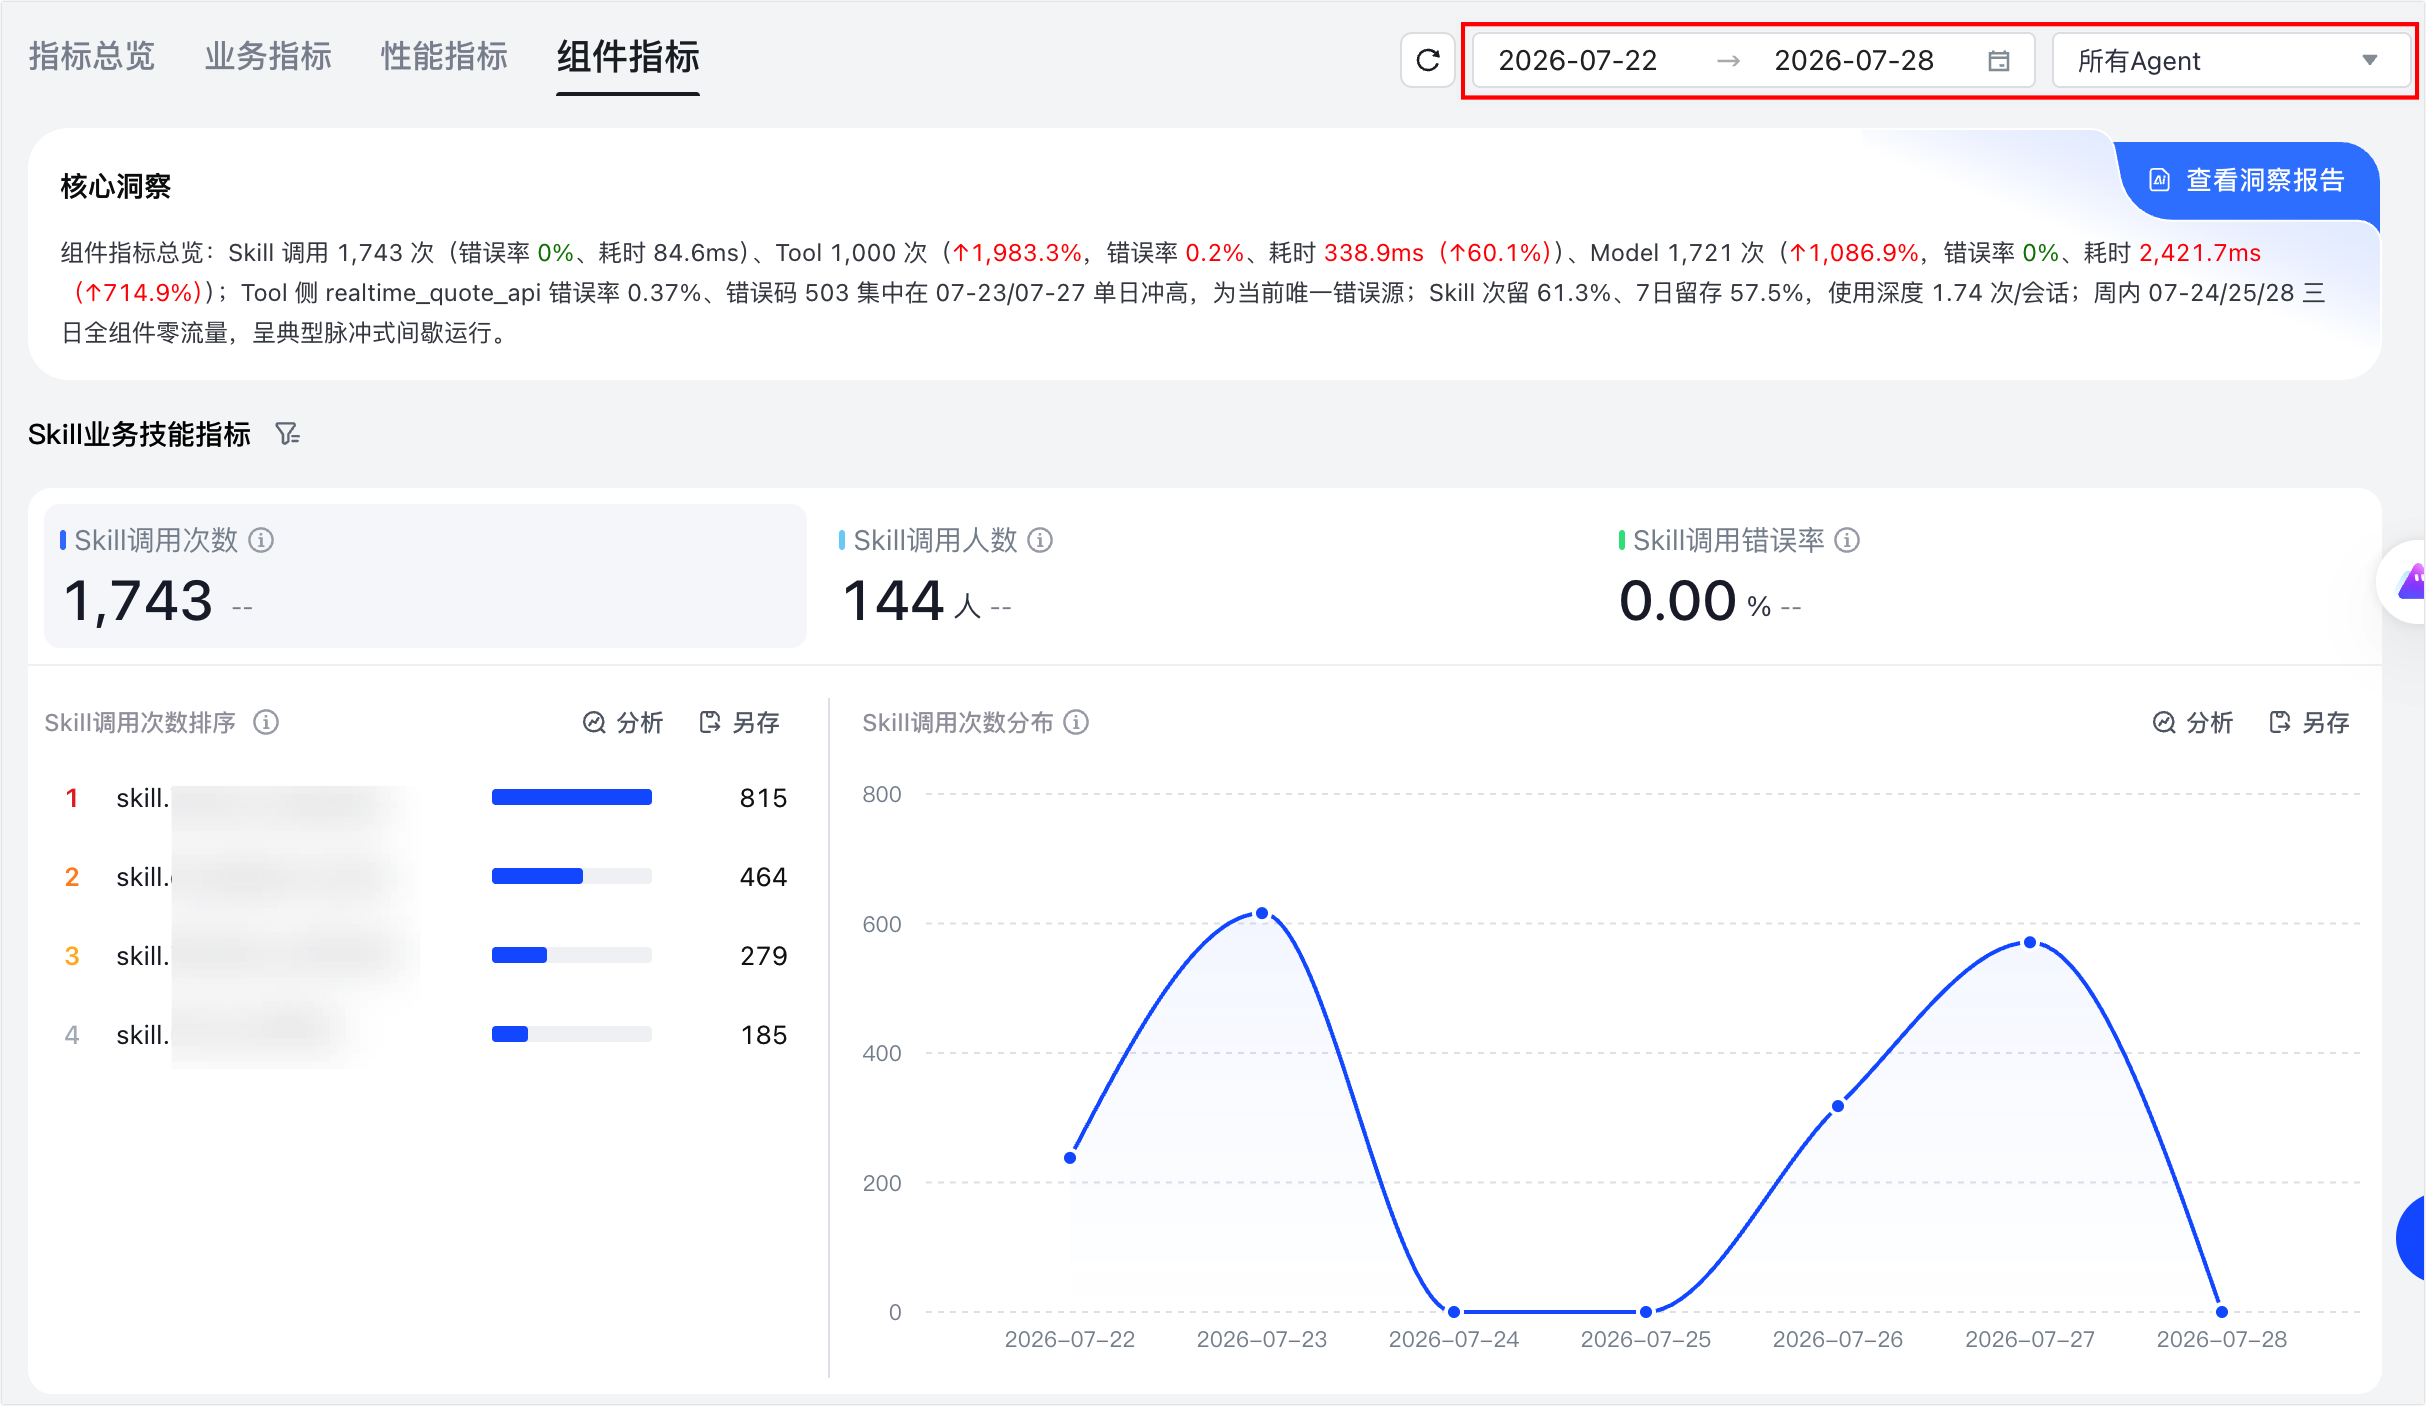Click info icon beside Skill调用次数排序
The height and width of the screenshot is (1406, 2426).
tap(266, 722)
